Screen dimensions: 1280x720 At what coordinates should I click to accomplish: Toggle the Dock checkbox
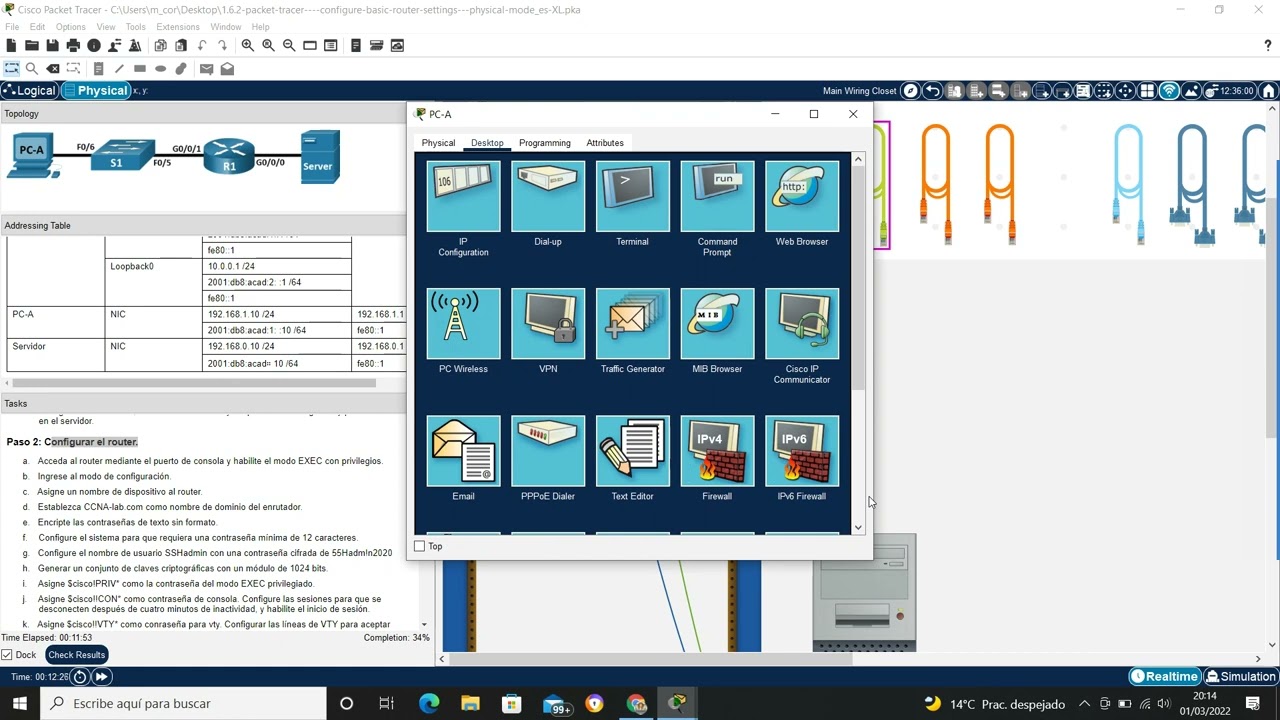(x=7, y=655)
